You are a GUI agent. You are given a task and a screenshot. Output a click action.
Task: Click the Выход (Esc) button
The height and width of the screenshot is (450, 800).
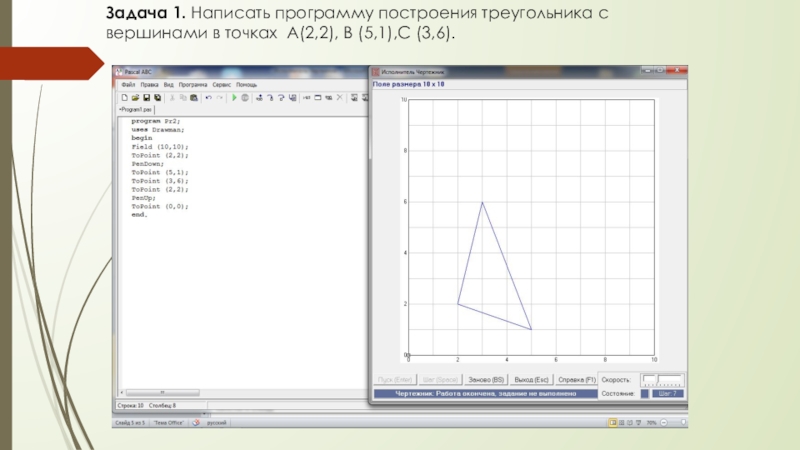[531, 380]
